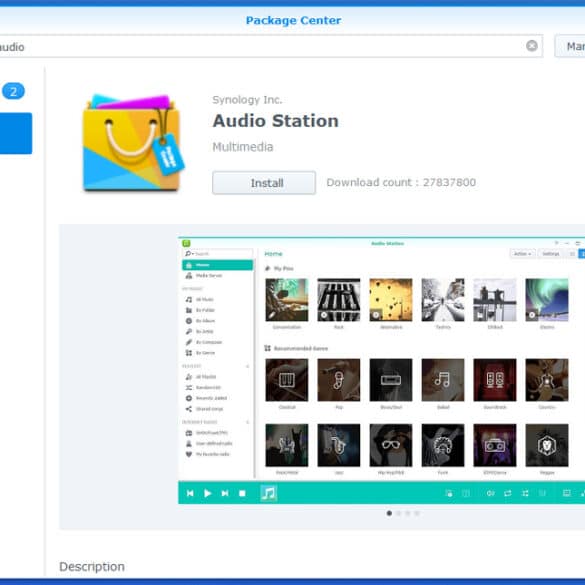Show the fourth preview screenshot via carousel dot
Viewport: 585px width, 585px height.
click(x=417, y=513)
